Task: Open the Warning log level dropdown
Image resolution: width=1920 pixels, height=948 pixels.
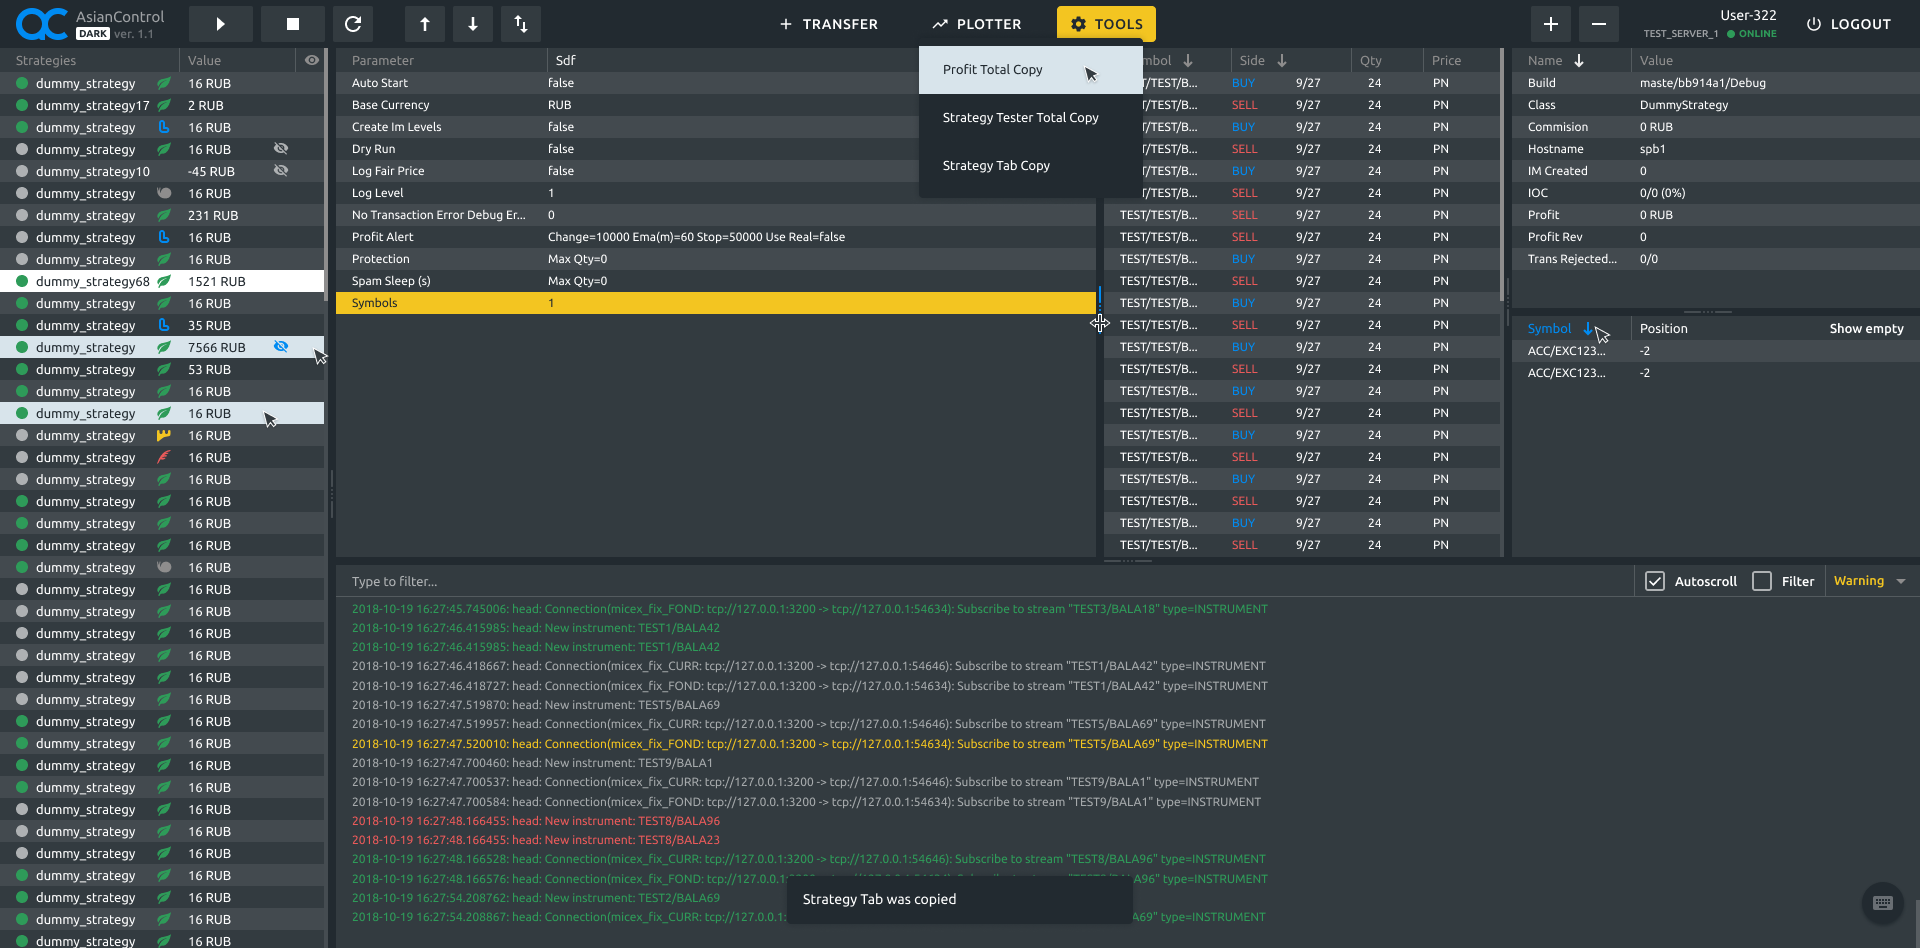Action: [x=1869, y=581]
